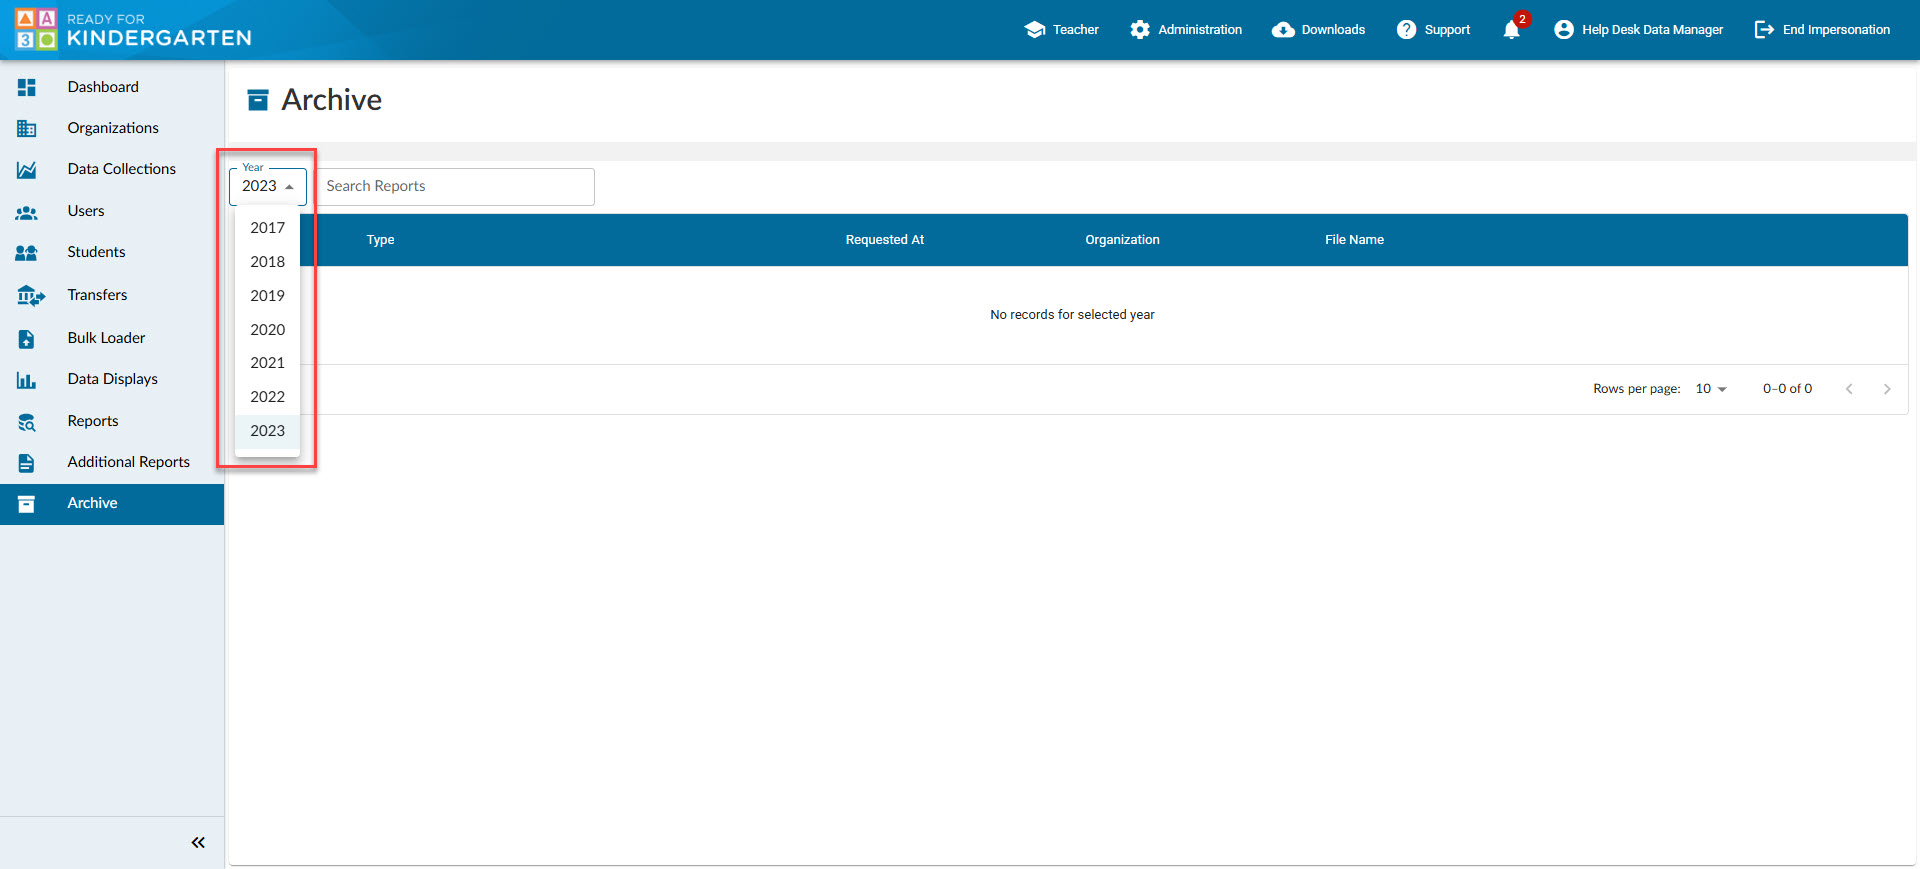Sort by the File Name column

pos(1354,240)
